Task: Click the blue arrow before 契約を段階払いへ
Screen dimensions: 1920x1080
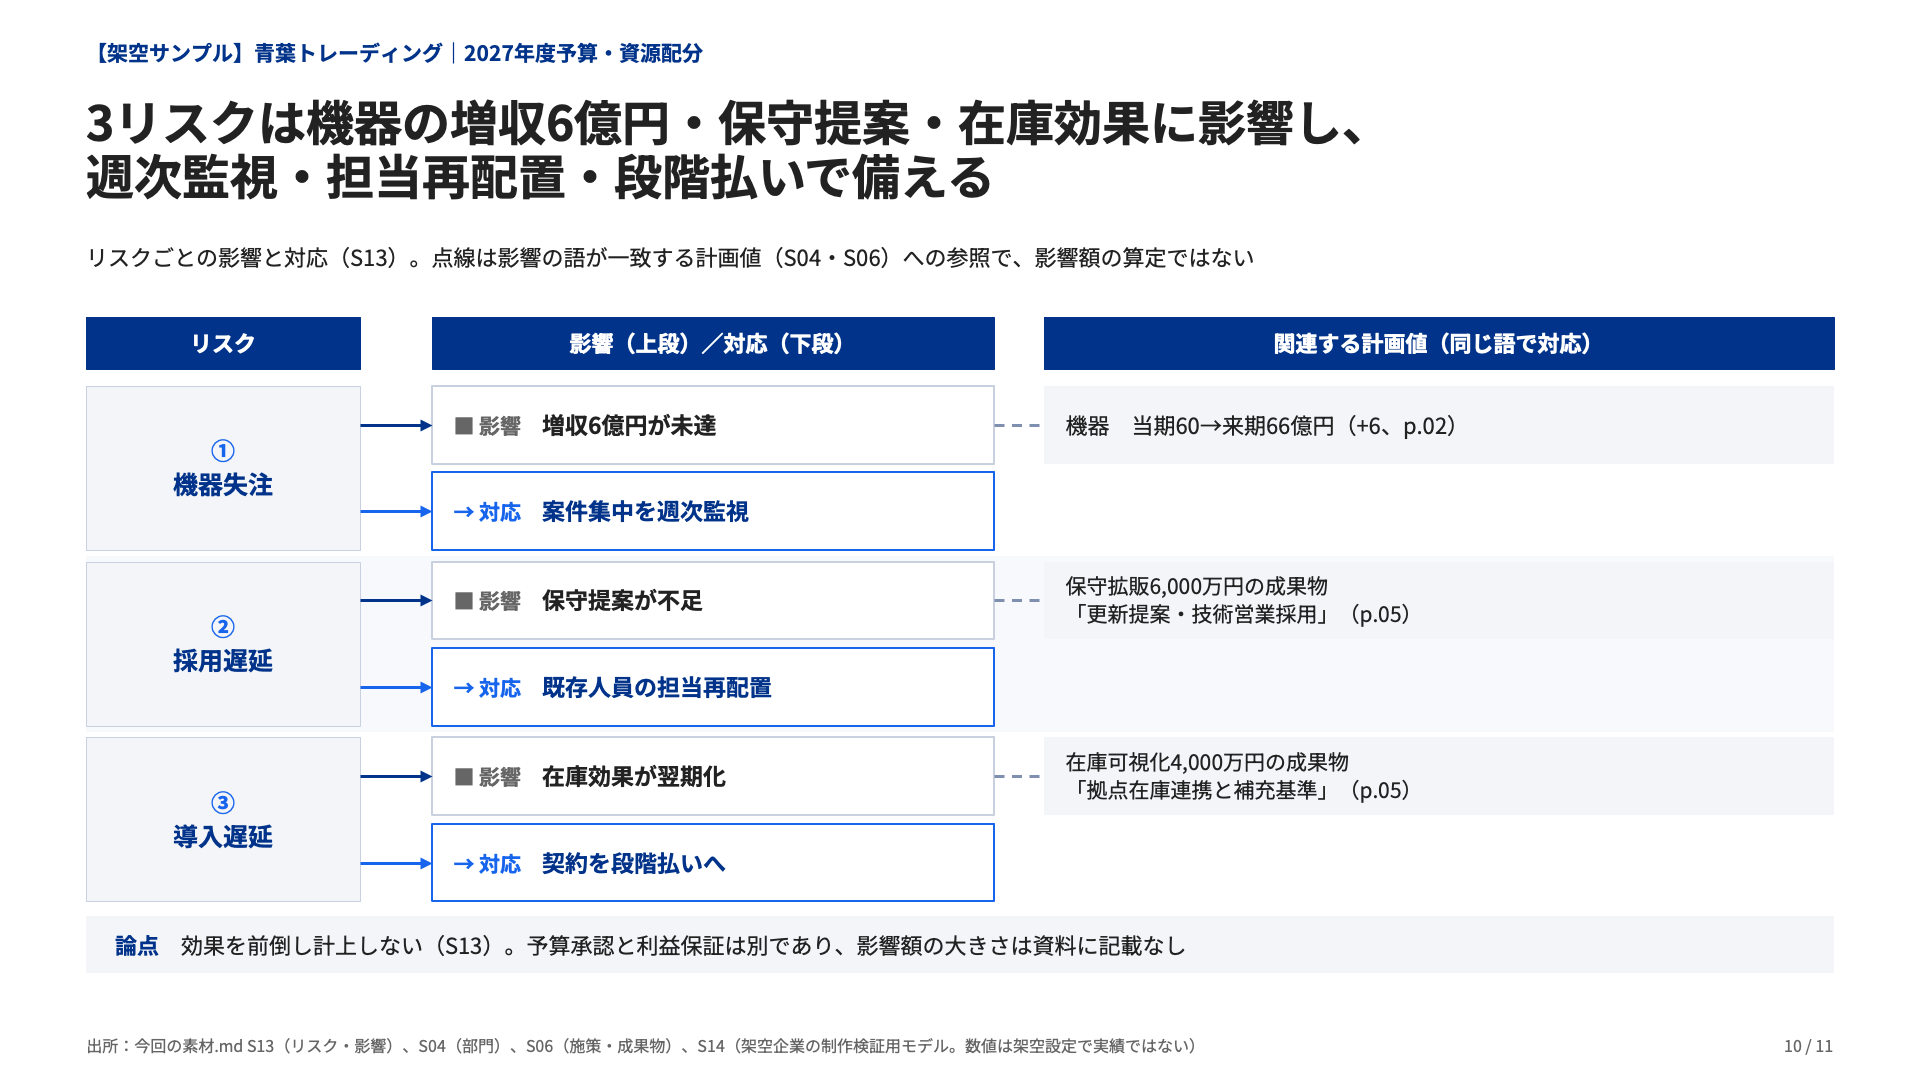Action: (464, 864)
